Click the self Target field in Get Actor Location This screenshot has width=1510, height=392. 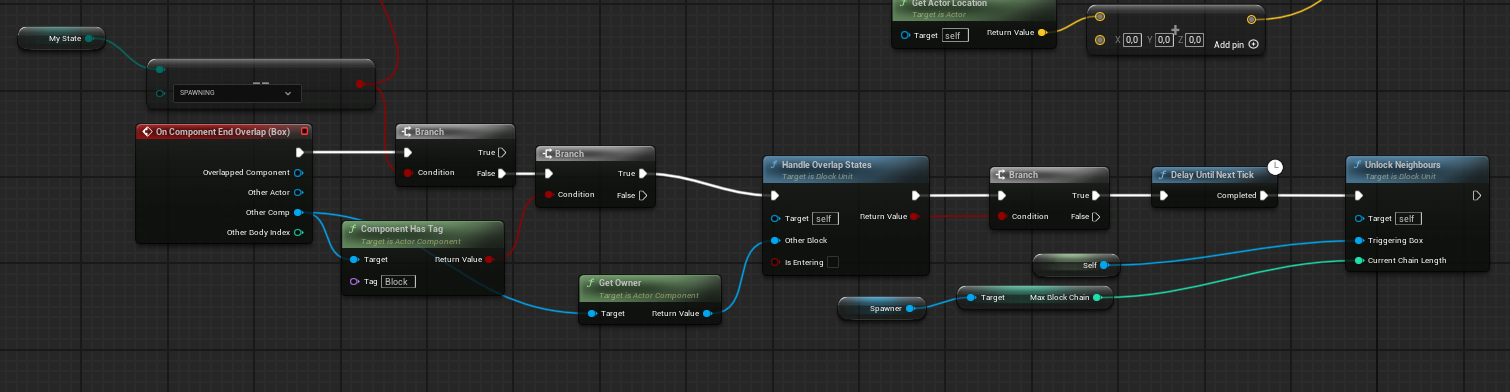(955, 35)
